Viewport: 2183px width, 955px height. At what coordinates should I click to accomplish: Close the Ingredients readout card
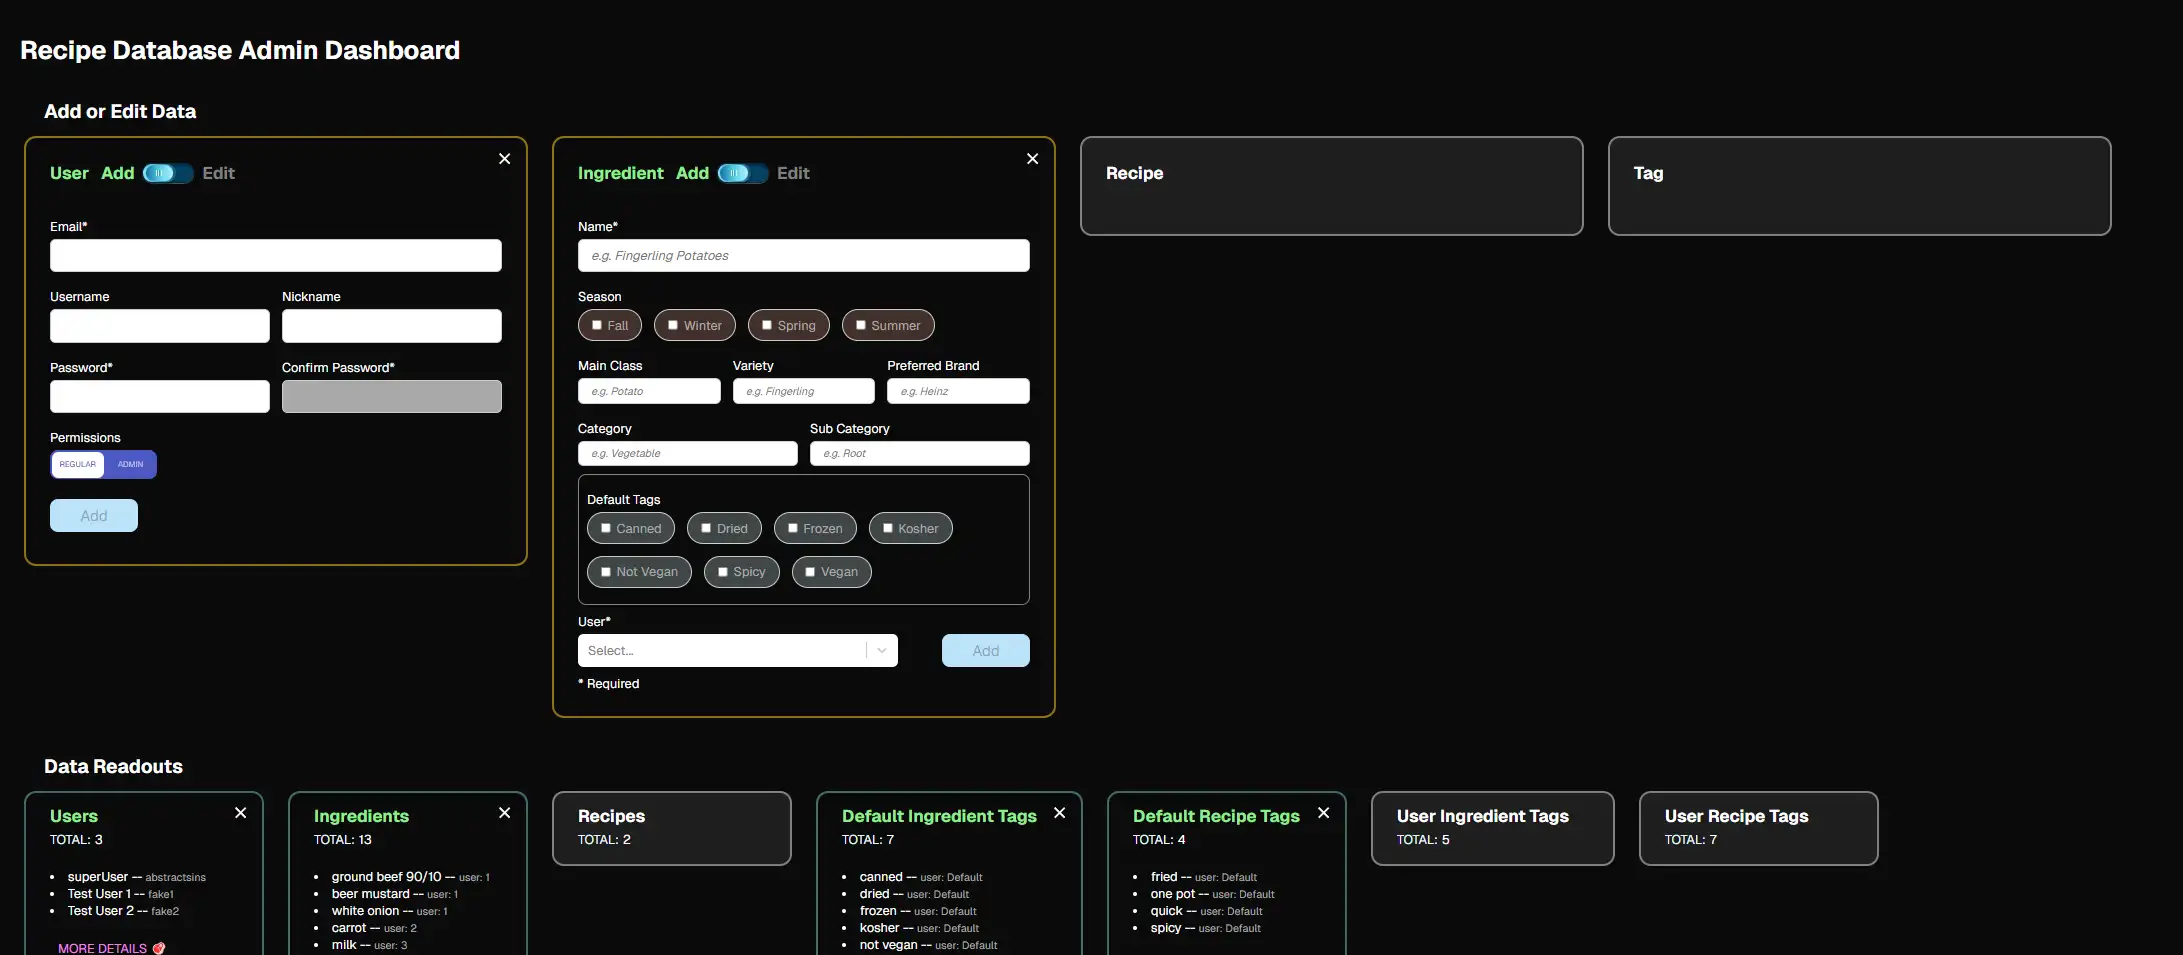[x=505, y=813]
